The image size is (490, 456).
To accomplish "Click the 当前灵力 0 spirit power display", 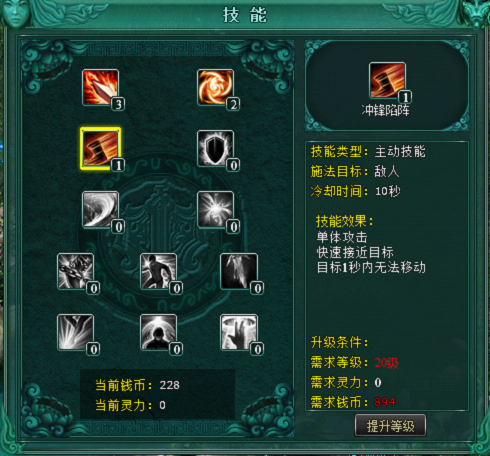I will [130, 405].
